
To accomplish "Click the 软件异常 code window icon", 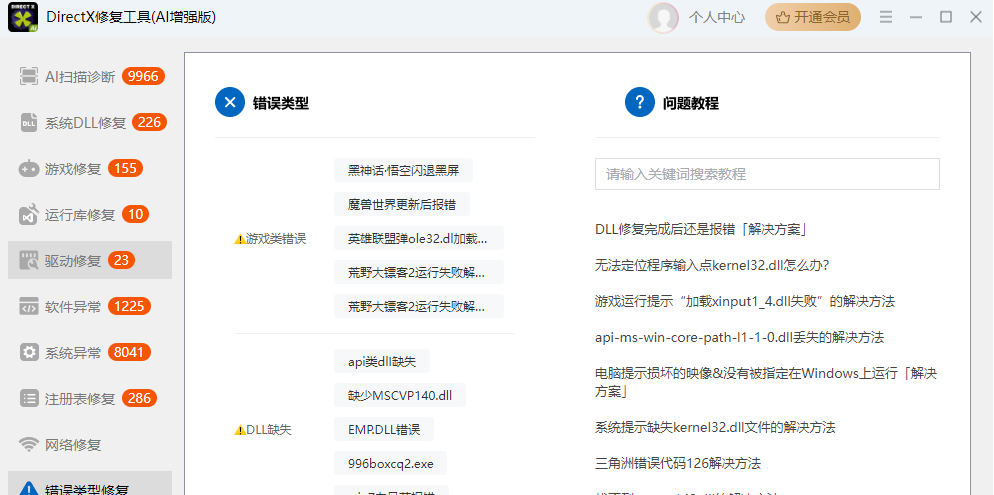I will [29, 307].
